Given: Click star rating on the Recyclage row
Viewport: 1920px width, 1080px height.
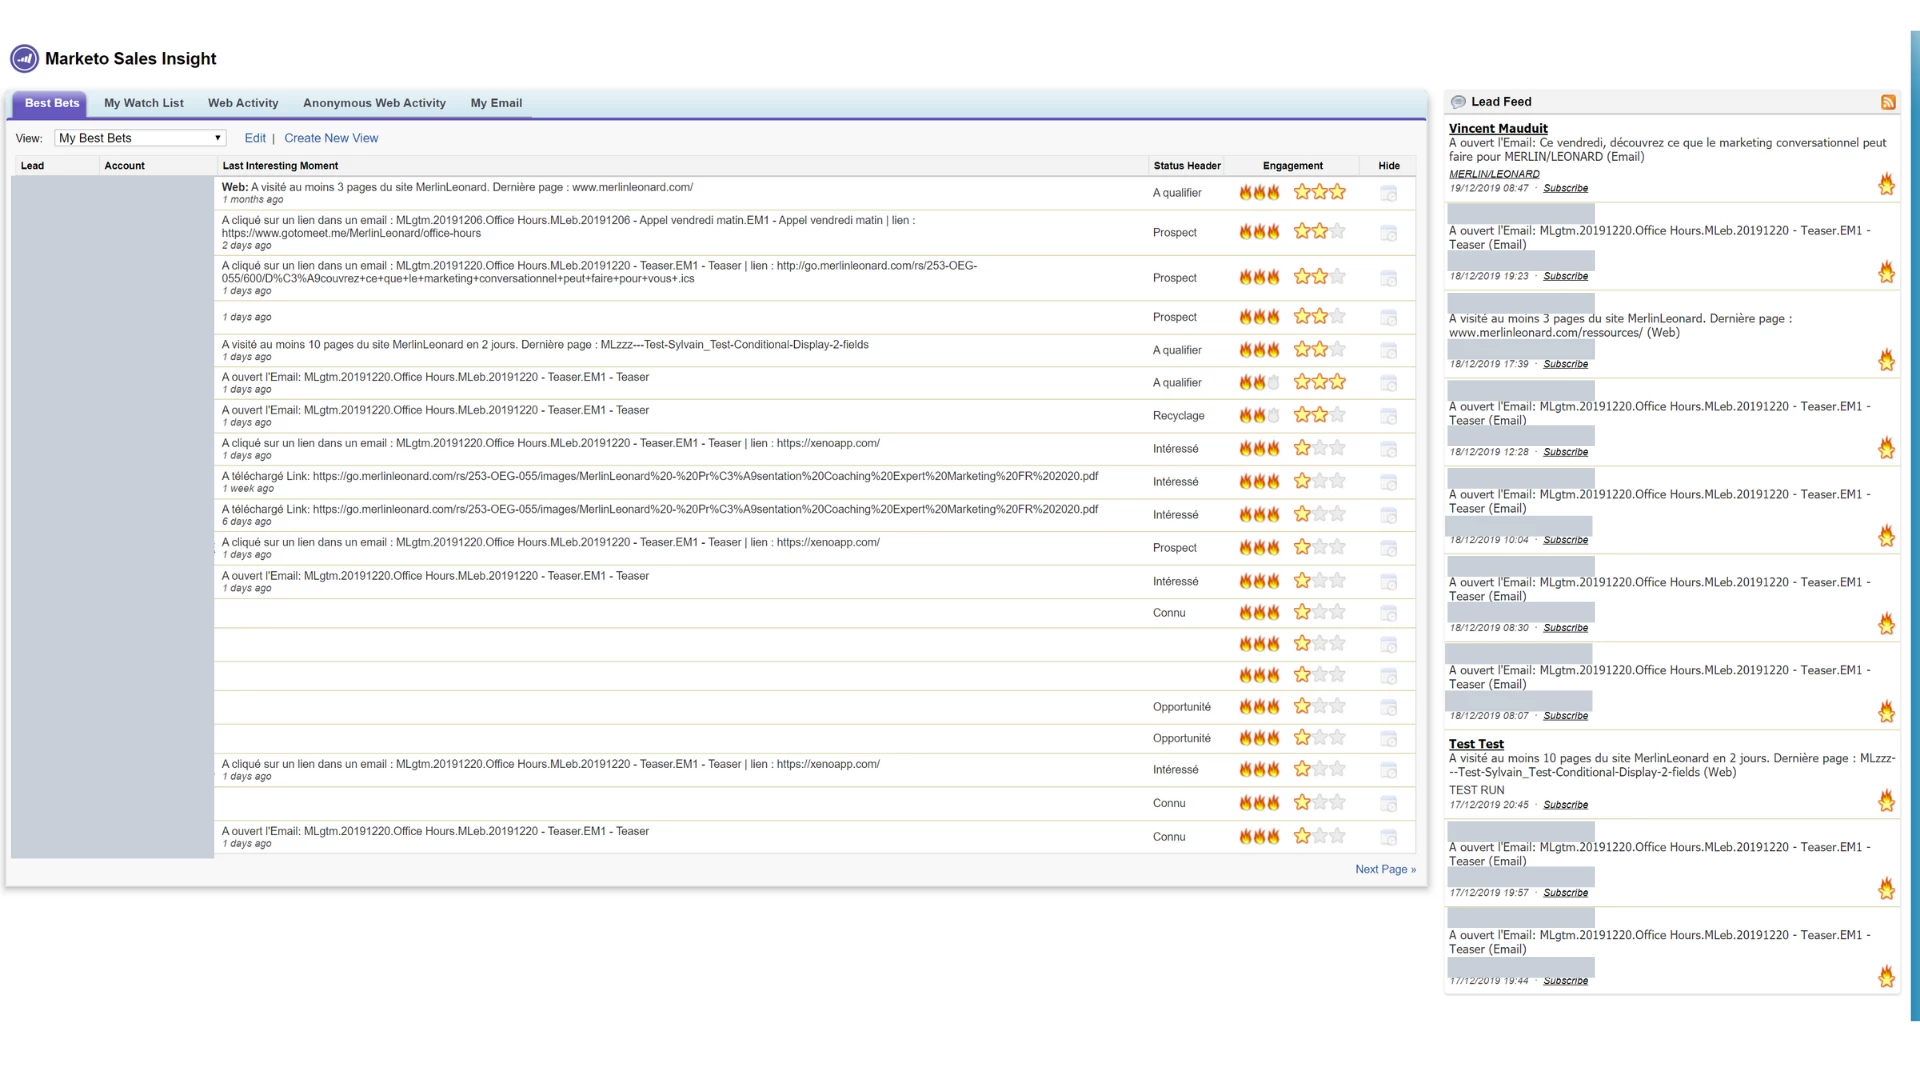Looking at the screenshot, I should point(1319,415).
